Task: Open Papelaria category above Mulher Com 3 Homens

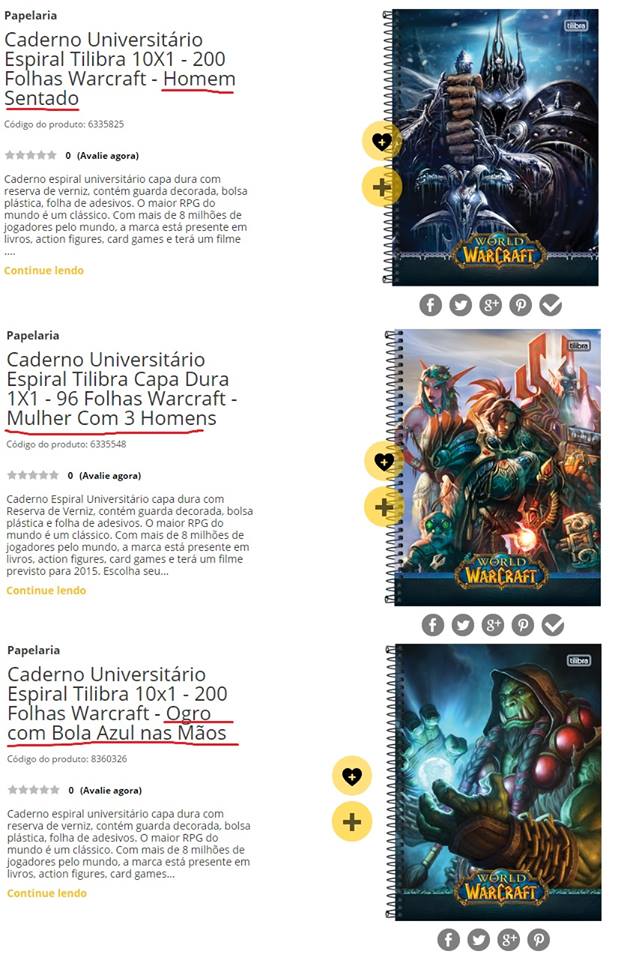Action: 33,335
